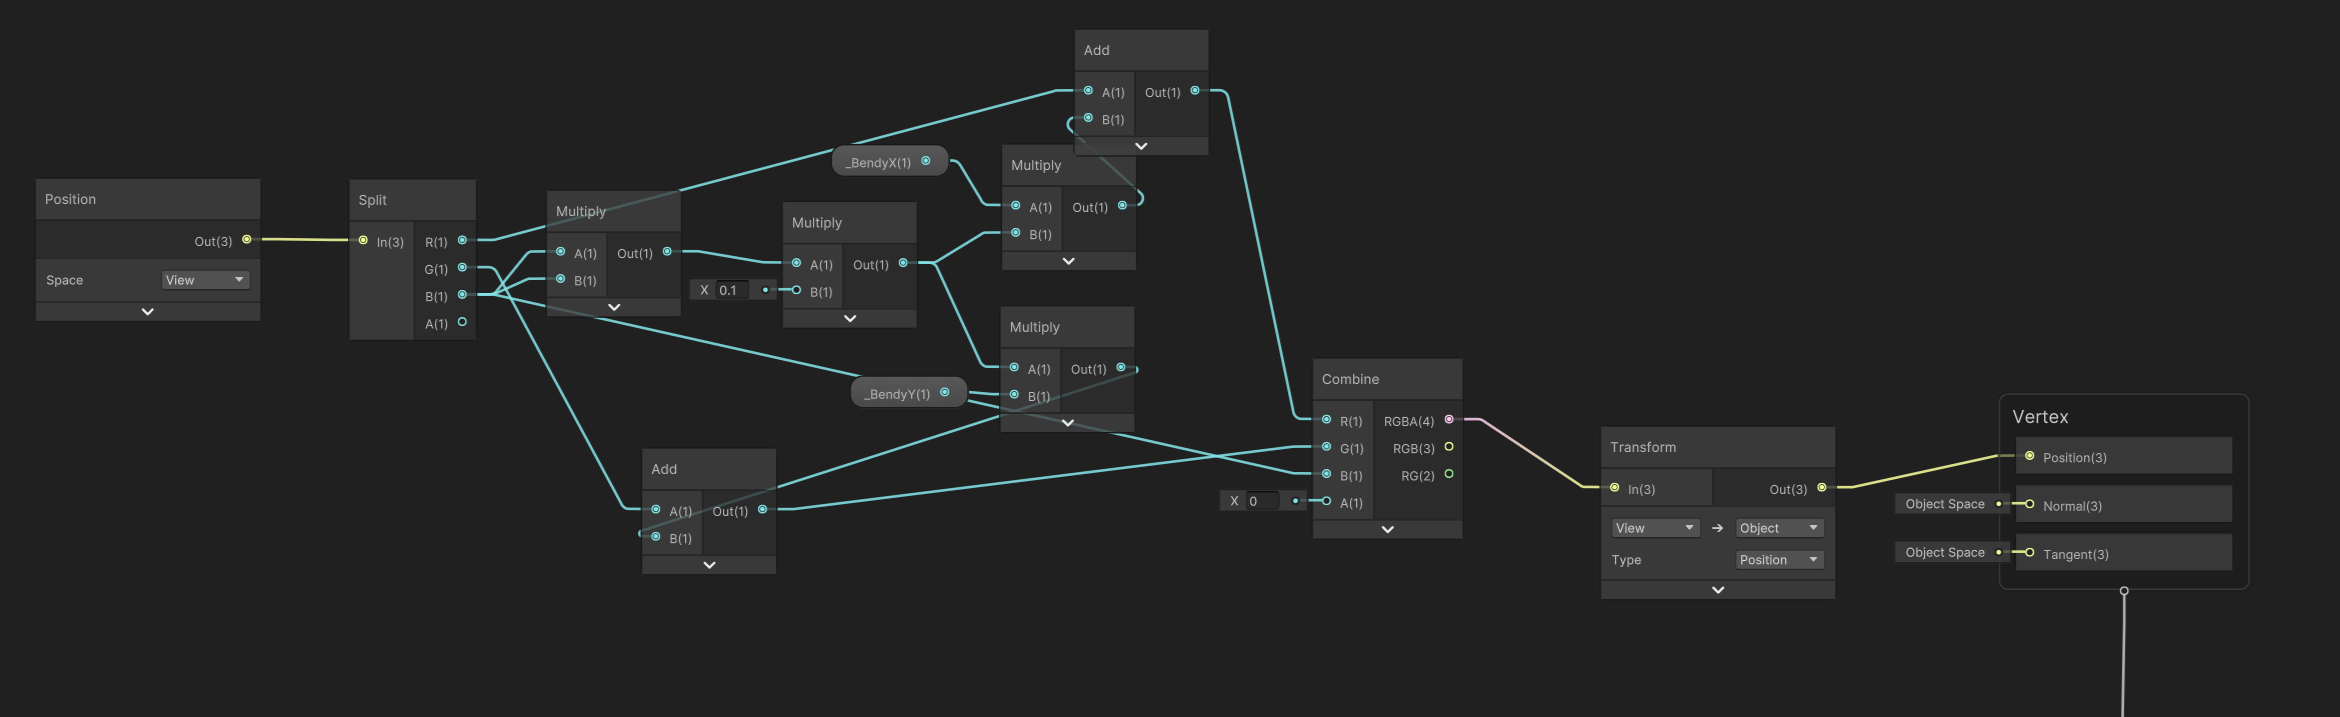Click the Split node's In(3) input port
The width and height of the screenshot is (2340, 717).
[x=363, y=240]
